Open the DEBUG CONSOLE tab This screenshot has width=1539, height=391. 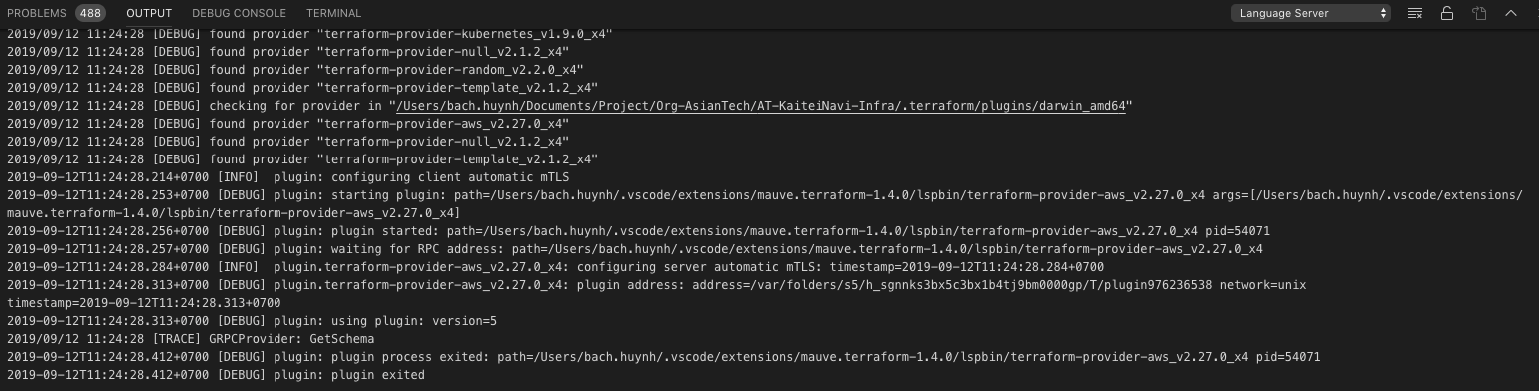tap(239, 13)
